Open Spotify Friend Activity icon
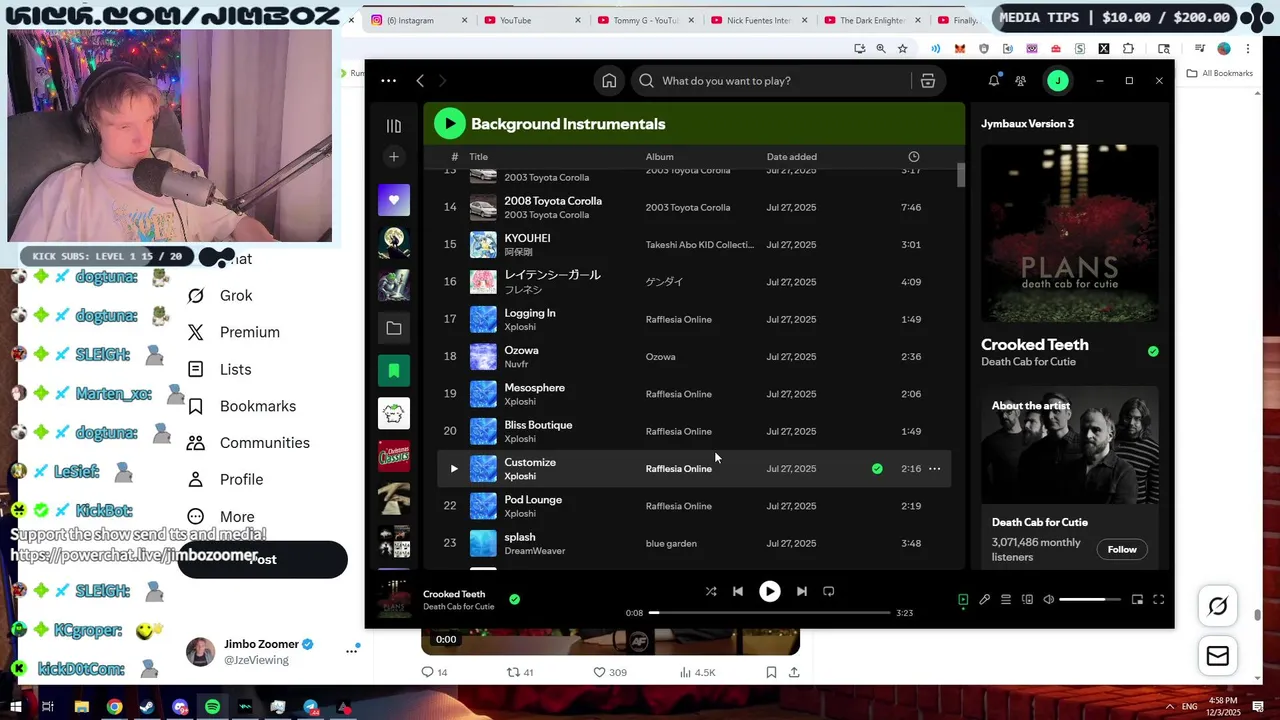The width and height of the screenshot is (1280, 720). [1021, 81]
